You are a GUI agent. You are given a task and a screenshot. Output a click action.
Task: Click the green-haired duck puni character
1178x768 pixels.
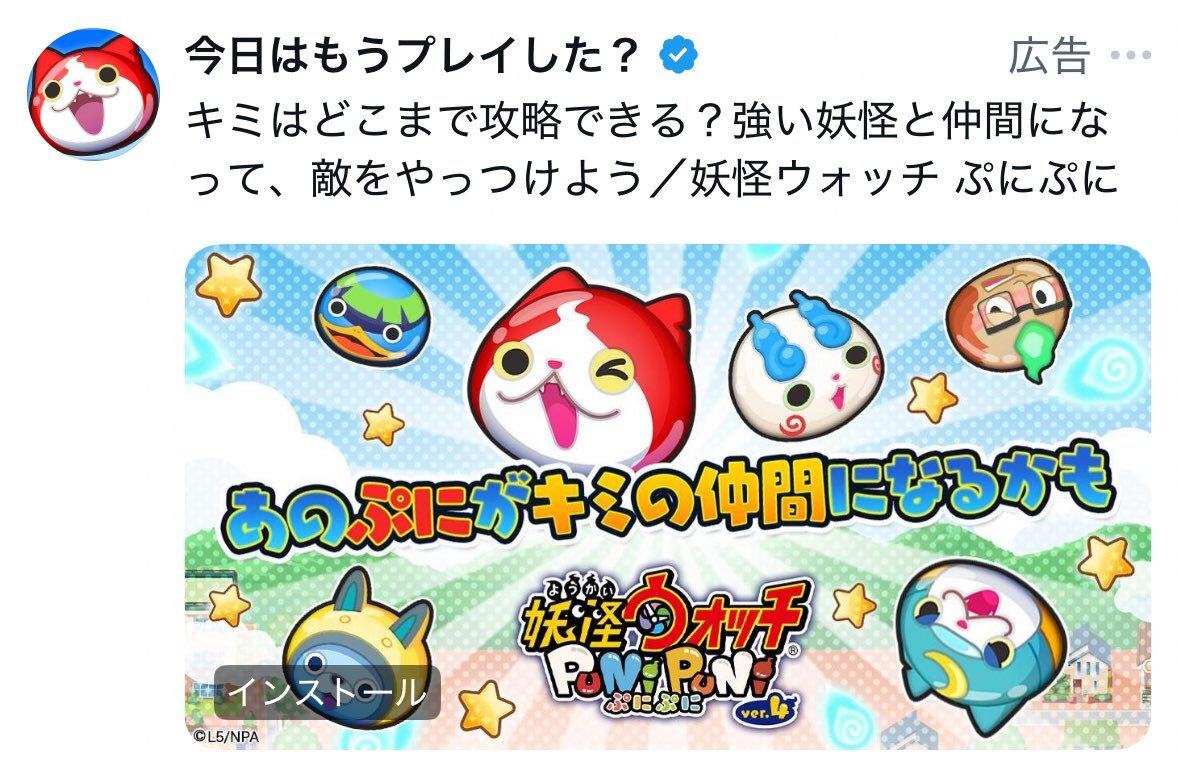[x=372, y=317]
